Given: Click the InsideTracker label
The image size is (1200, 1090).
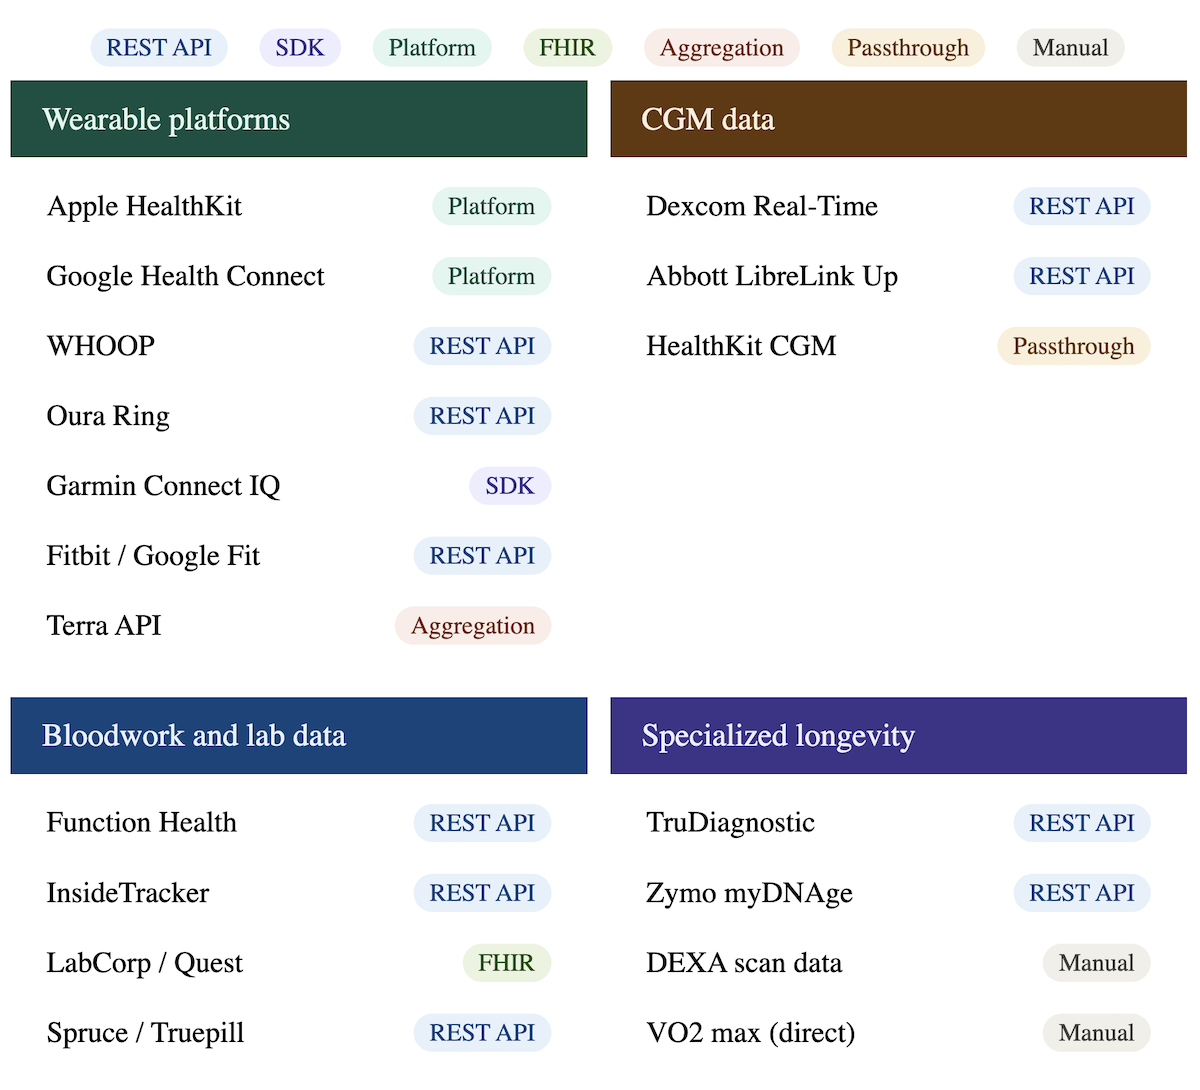Looking at the screenshot, I should (128, 893).
